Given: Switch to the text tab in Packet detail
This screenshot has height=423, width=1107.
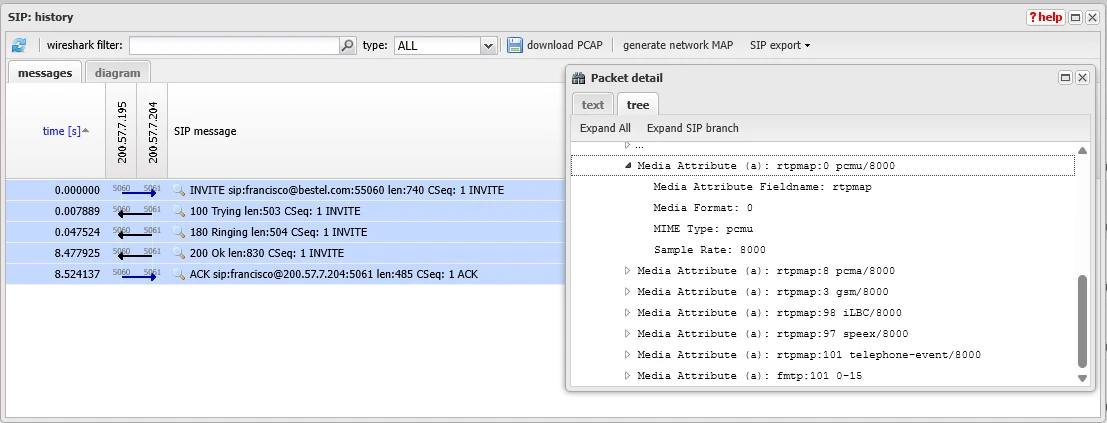Looking at the screenshot, I should click(x=593, y=105).
